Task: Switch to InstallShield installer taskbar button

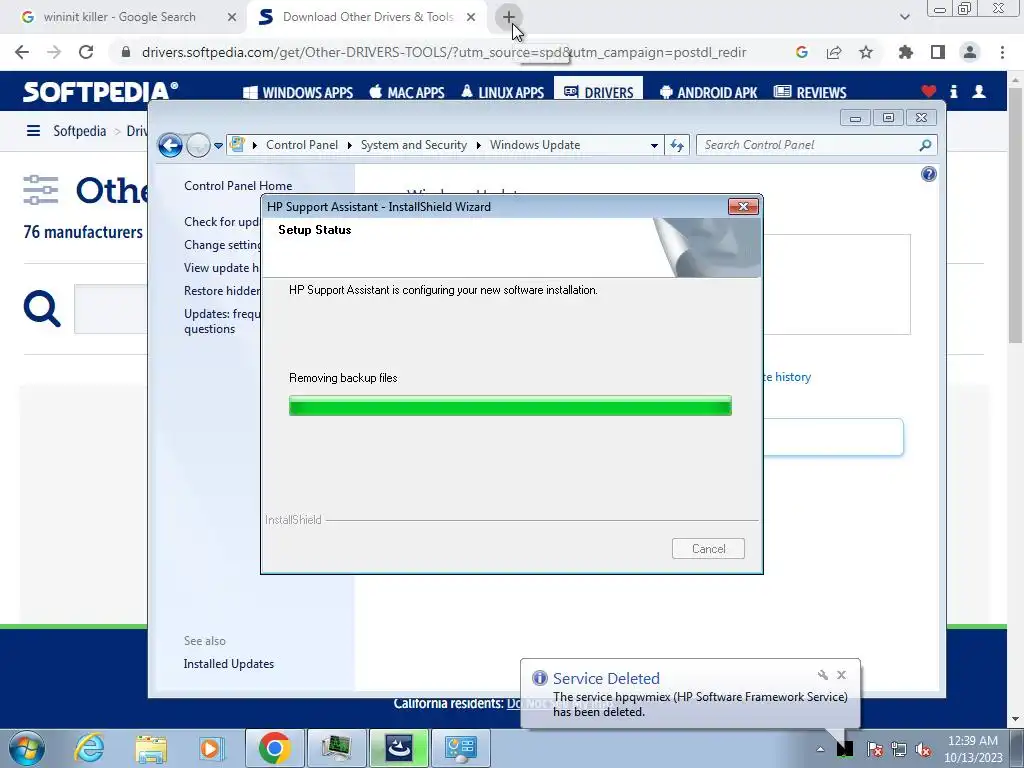Action: click(399, 748)
